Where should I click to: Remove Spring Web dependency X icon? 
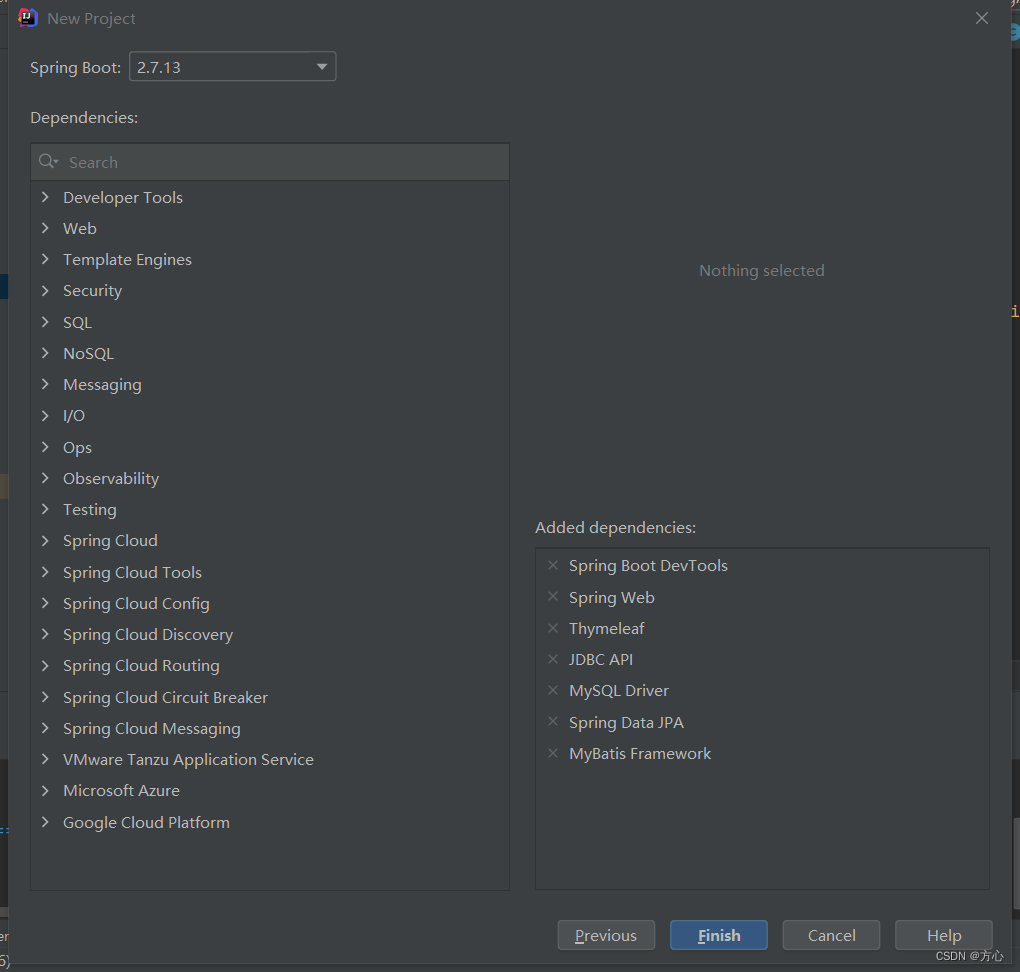(x=553, y=596)
